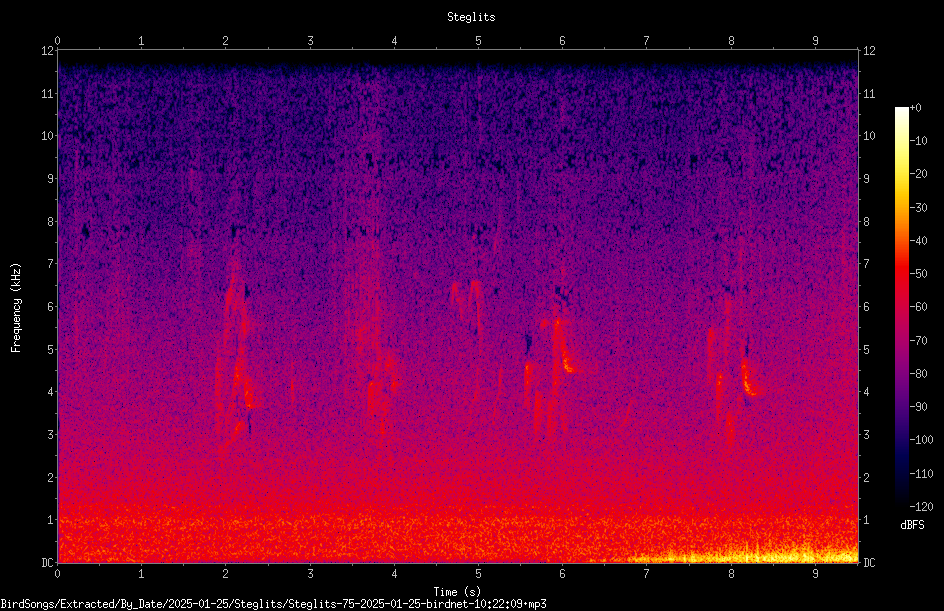Click the 9 second tick on the top time axis
The height and width of the screenshot is (611, 944).
[815, 40]
